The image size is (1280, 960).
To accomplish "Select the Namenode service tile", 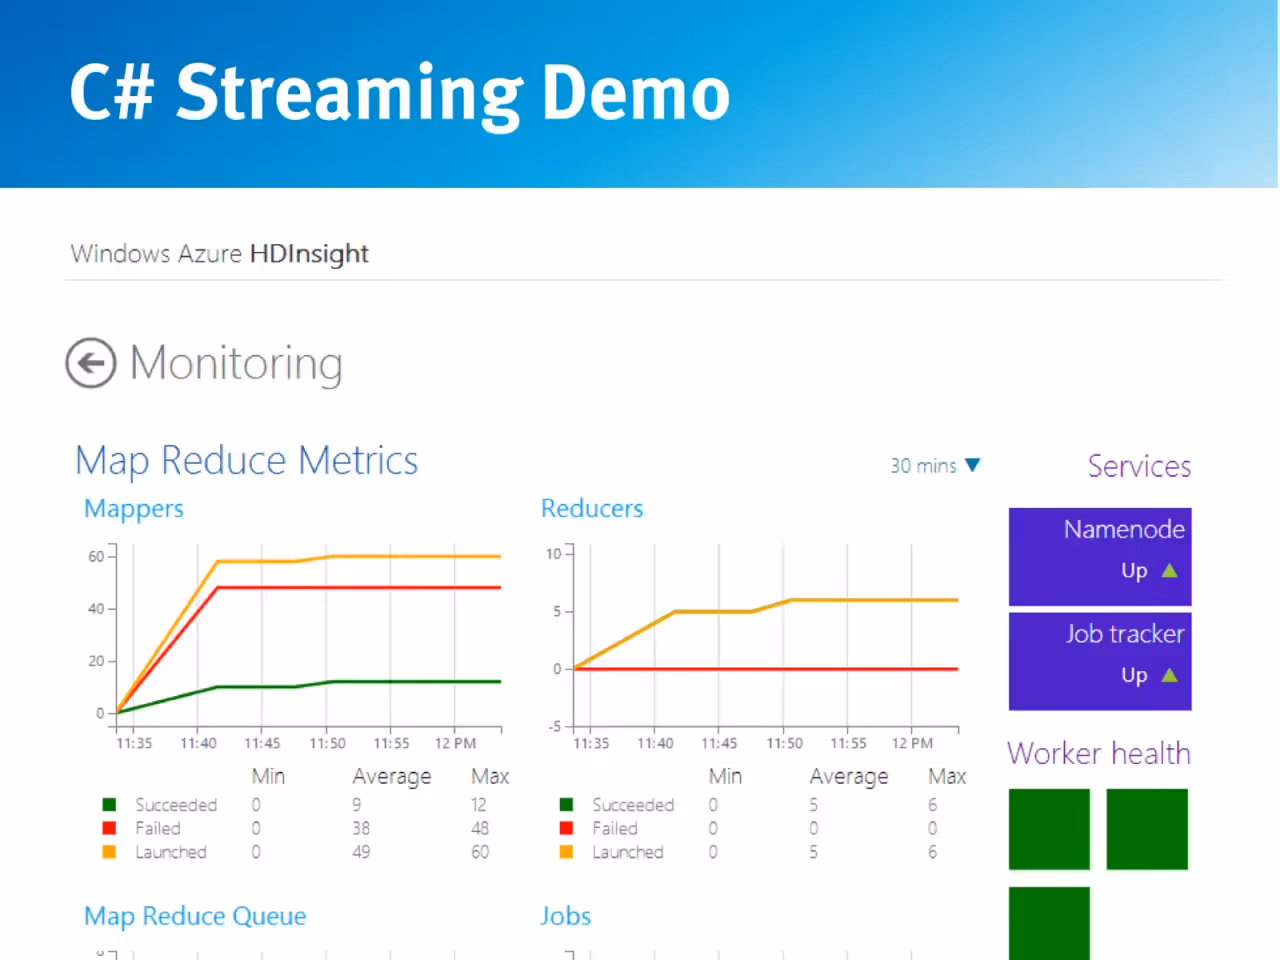I will pyautogui.click(x=1100, y=556).
